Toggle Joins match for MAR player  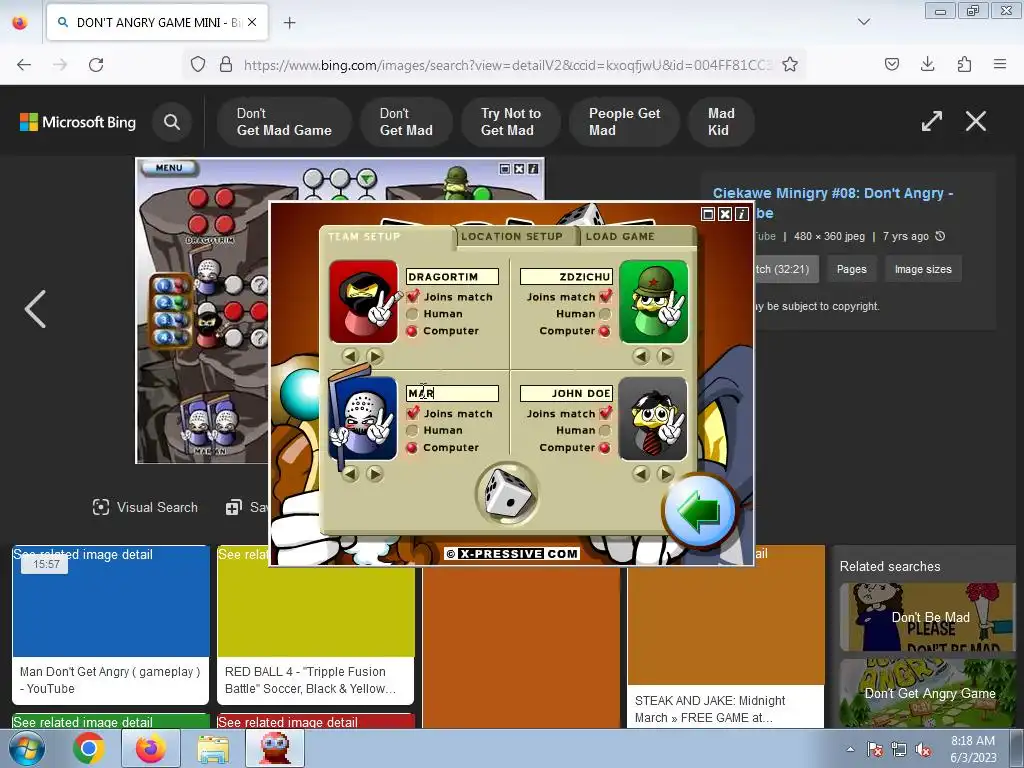click(x=412, y=413)
